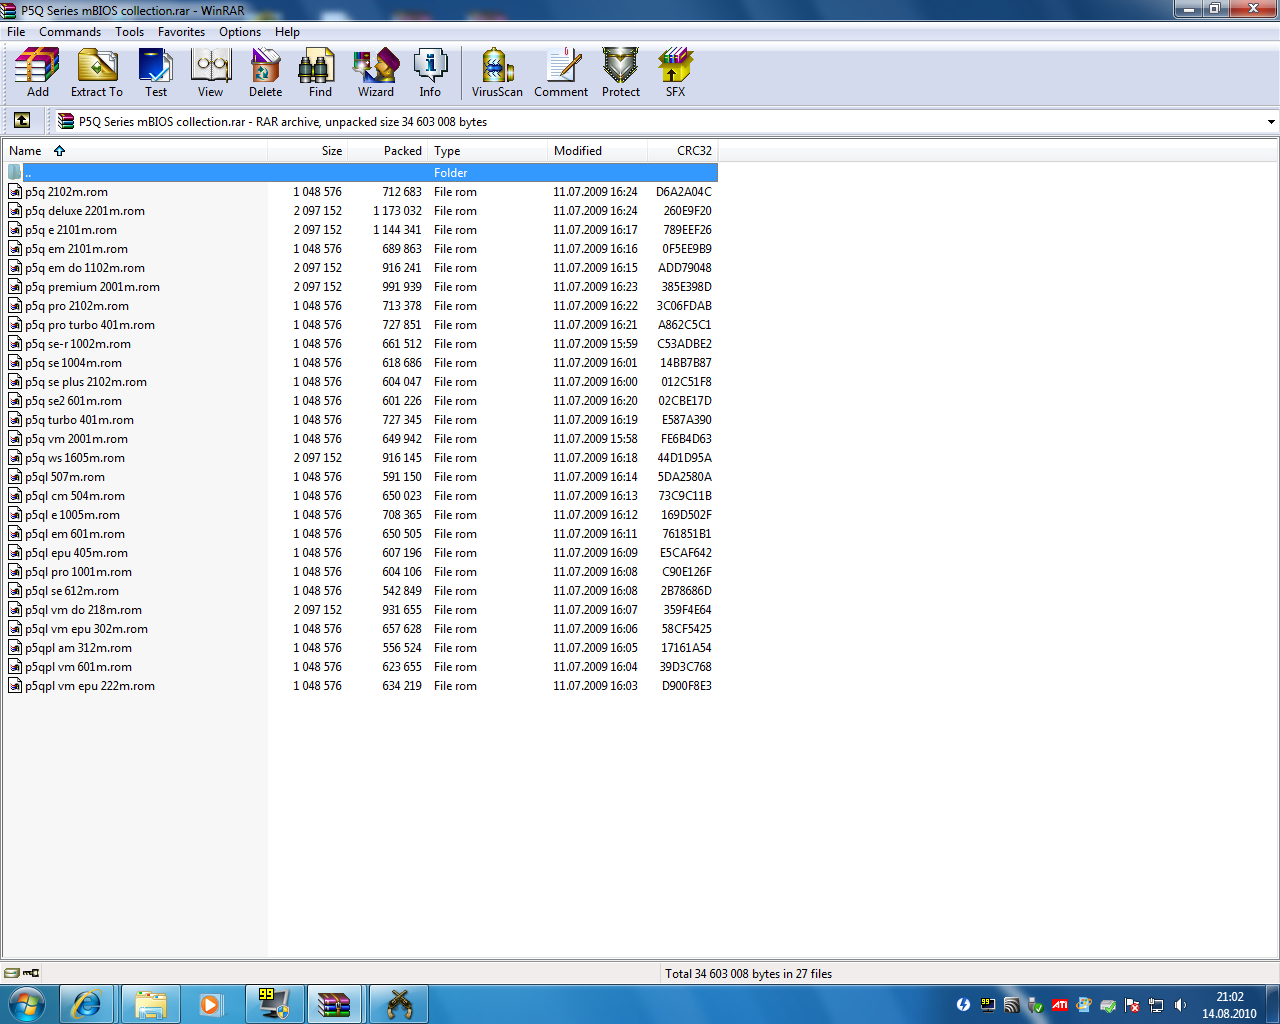Open the Favorites menu

pos(181,32)
